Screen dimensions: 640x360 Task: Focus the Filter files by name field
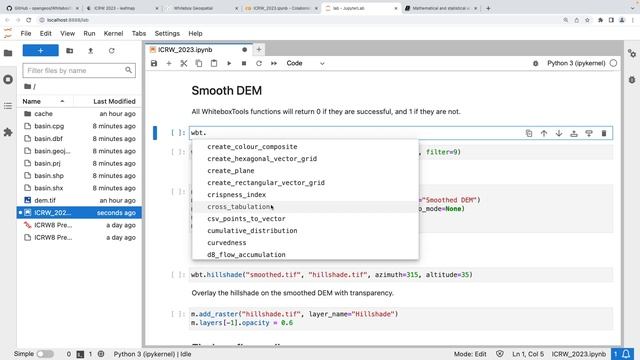[79, 71]
